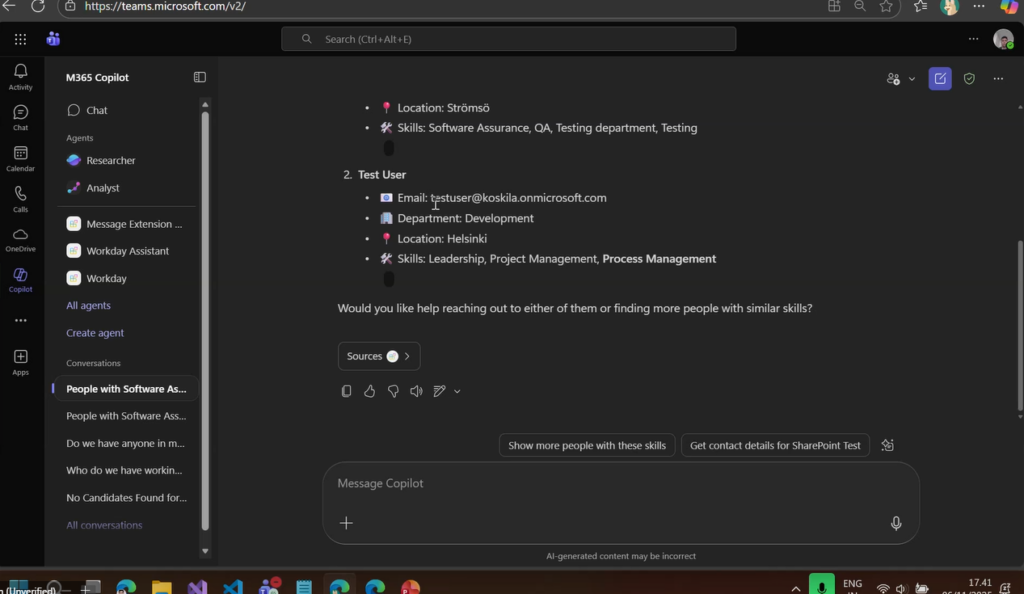Click the testuser@koskila.onmicrosoft.com email
The width and height of the screenshot is (1024, 594).
coord(519,198)
